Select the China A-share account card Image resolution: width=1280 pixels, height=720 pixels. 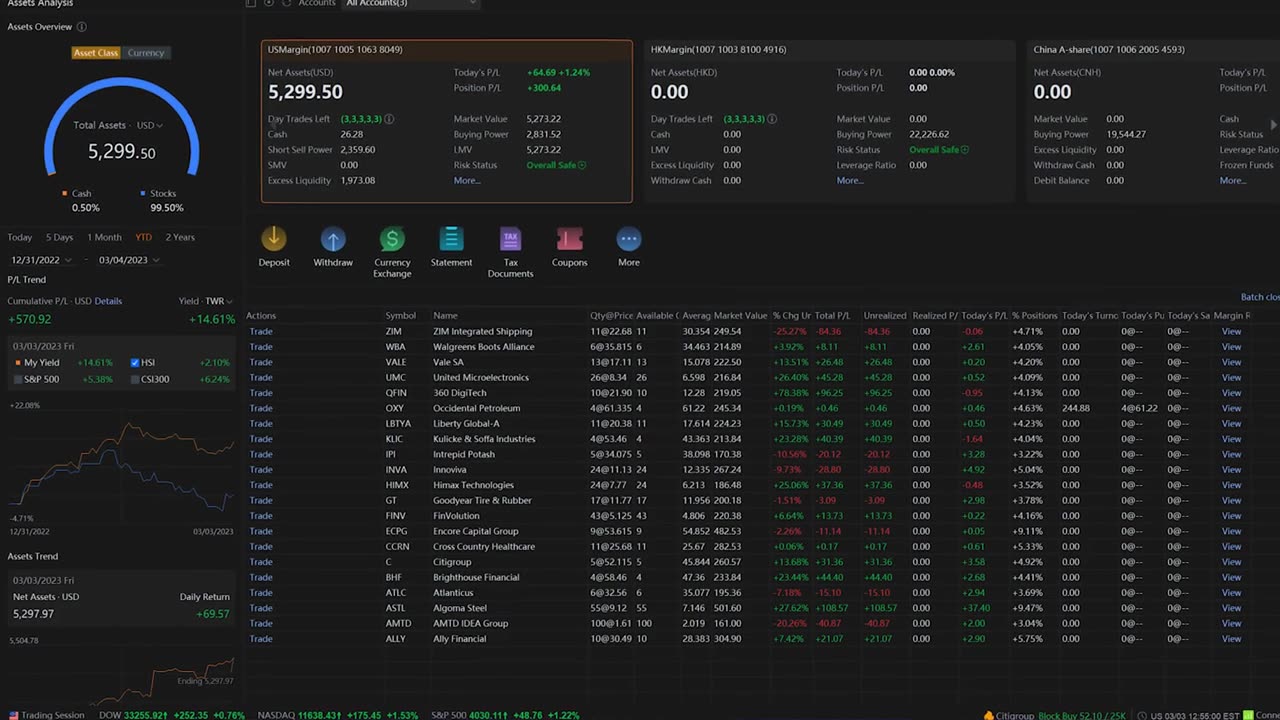[x=1153, y=121]
